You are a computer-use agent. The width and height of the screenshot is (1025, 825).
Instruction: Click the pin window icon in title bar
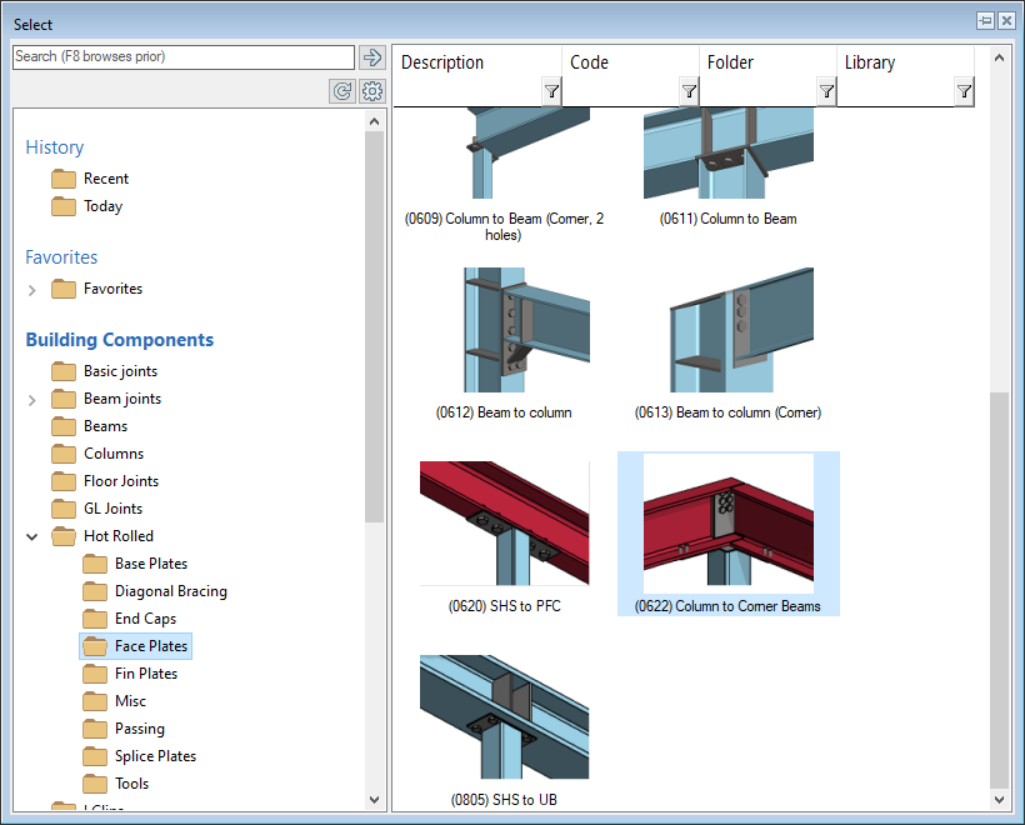(x=985, y=21)
